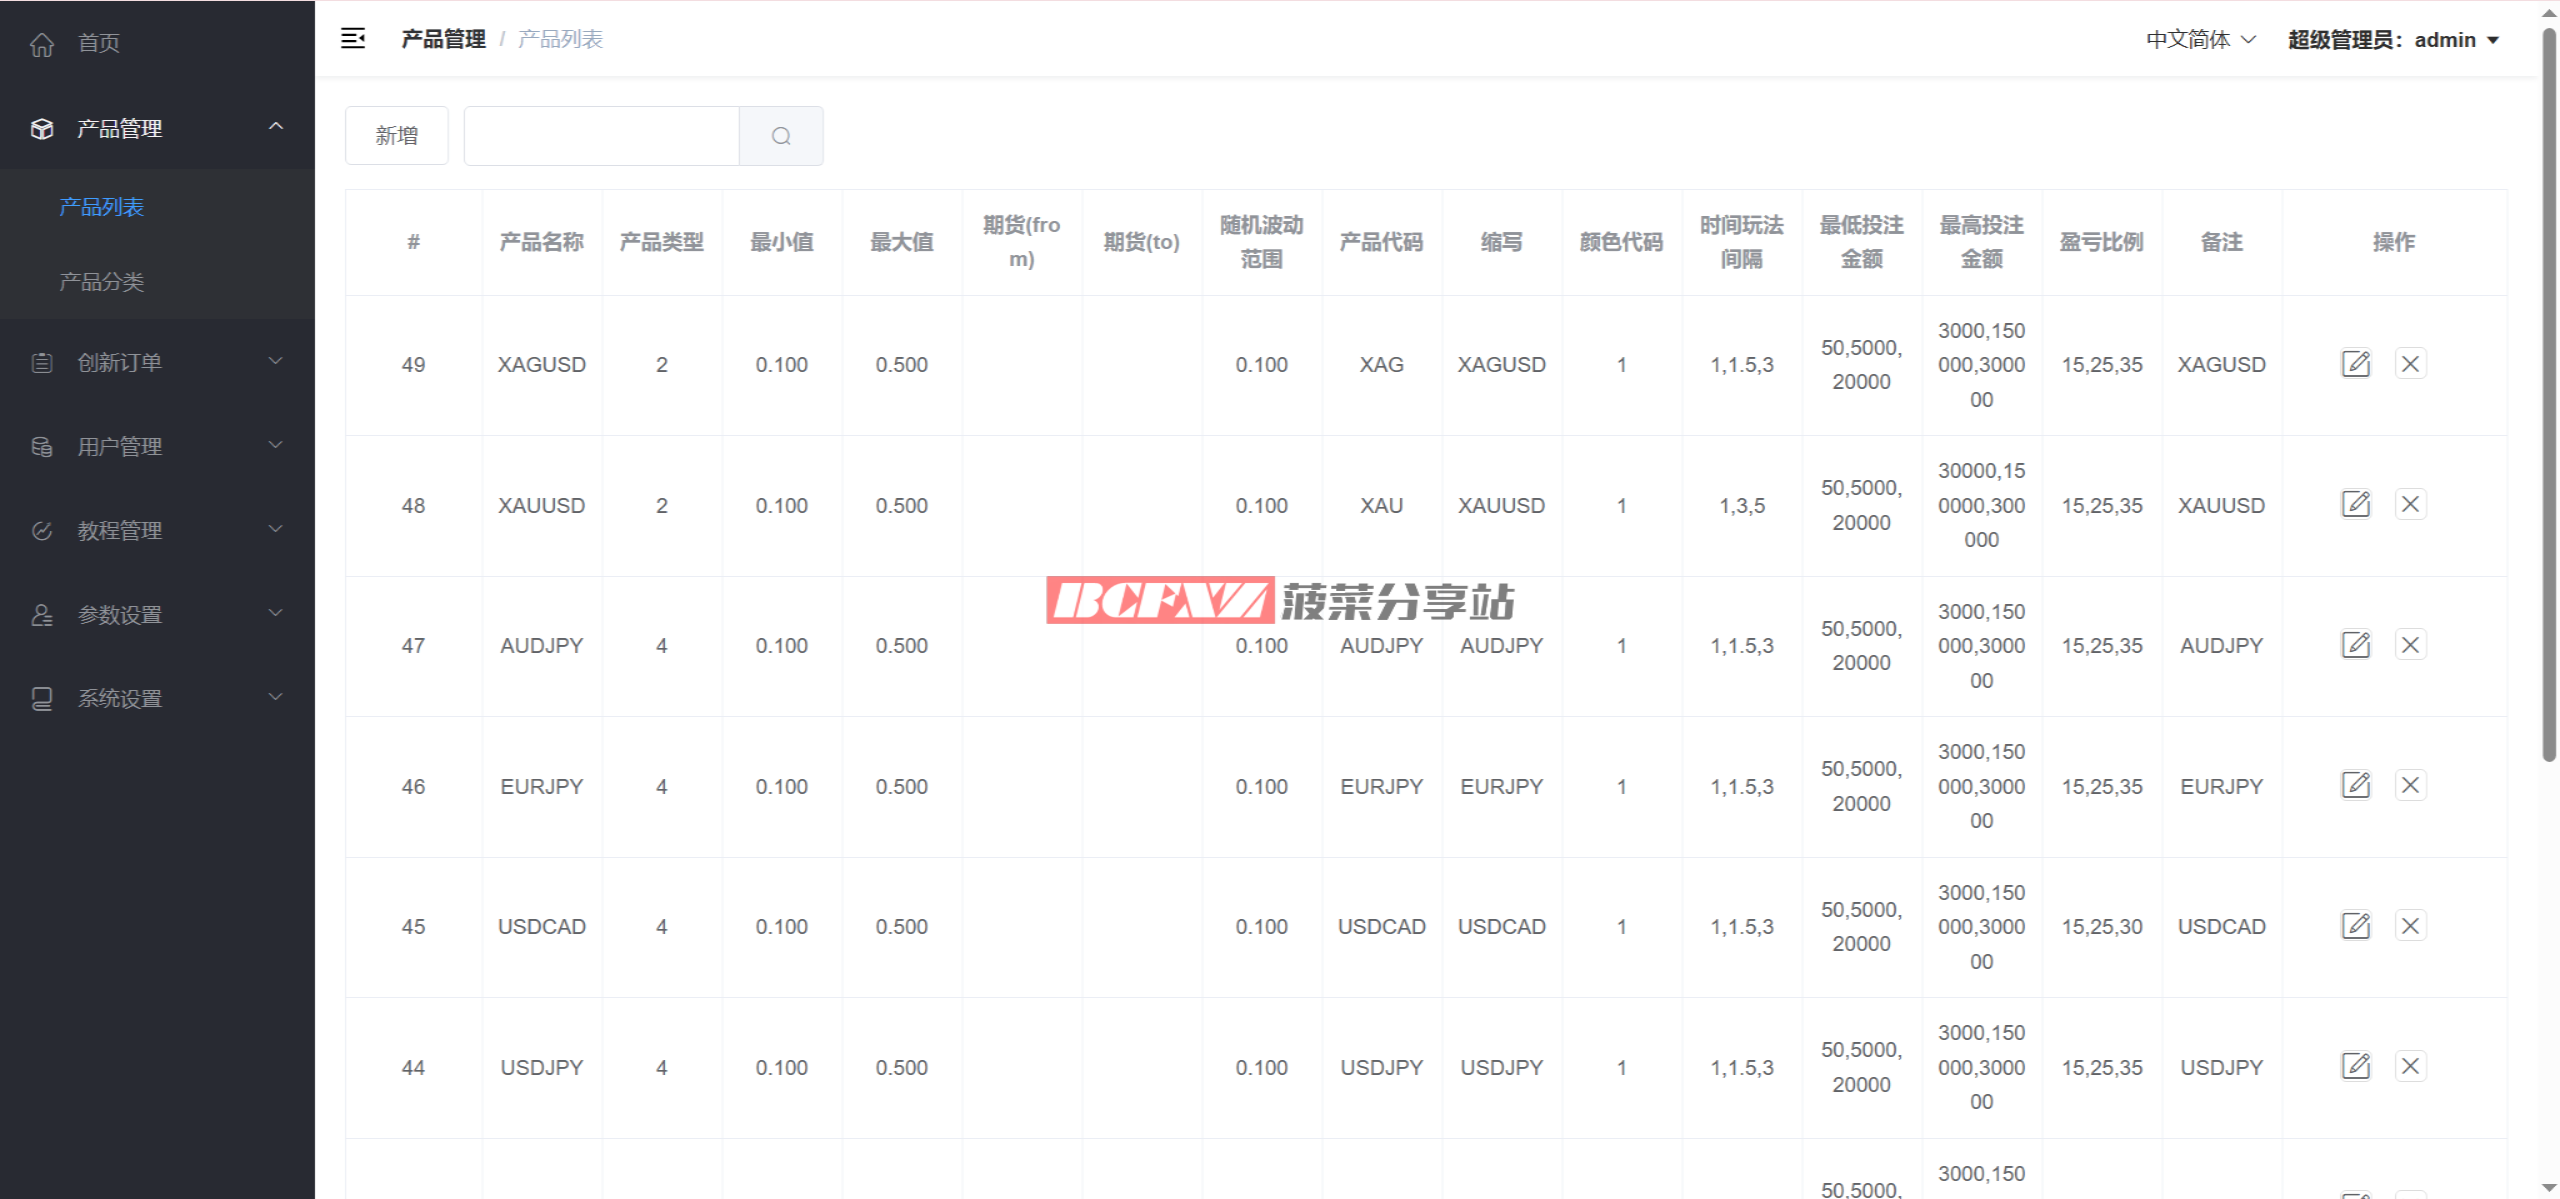
Task: Click the vertical page scrollbar
Action: click(2549, 400)
